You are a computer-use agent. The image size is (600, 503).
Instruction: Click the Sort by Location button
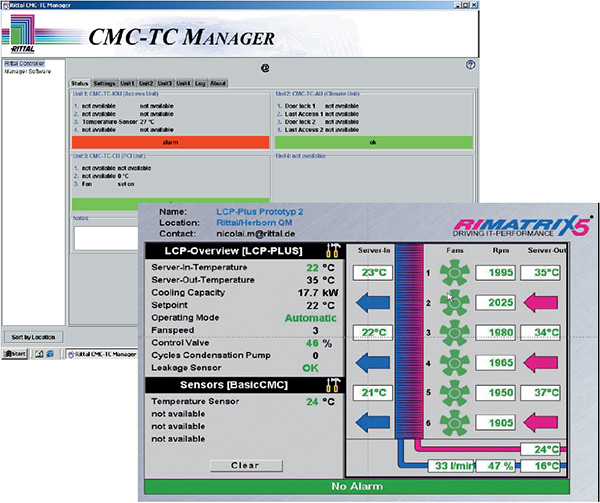coord(32,337)
